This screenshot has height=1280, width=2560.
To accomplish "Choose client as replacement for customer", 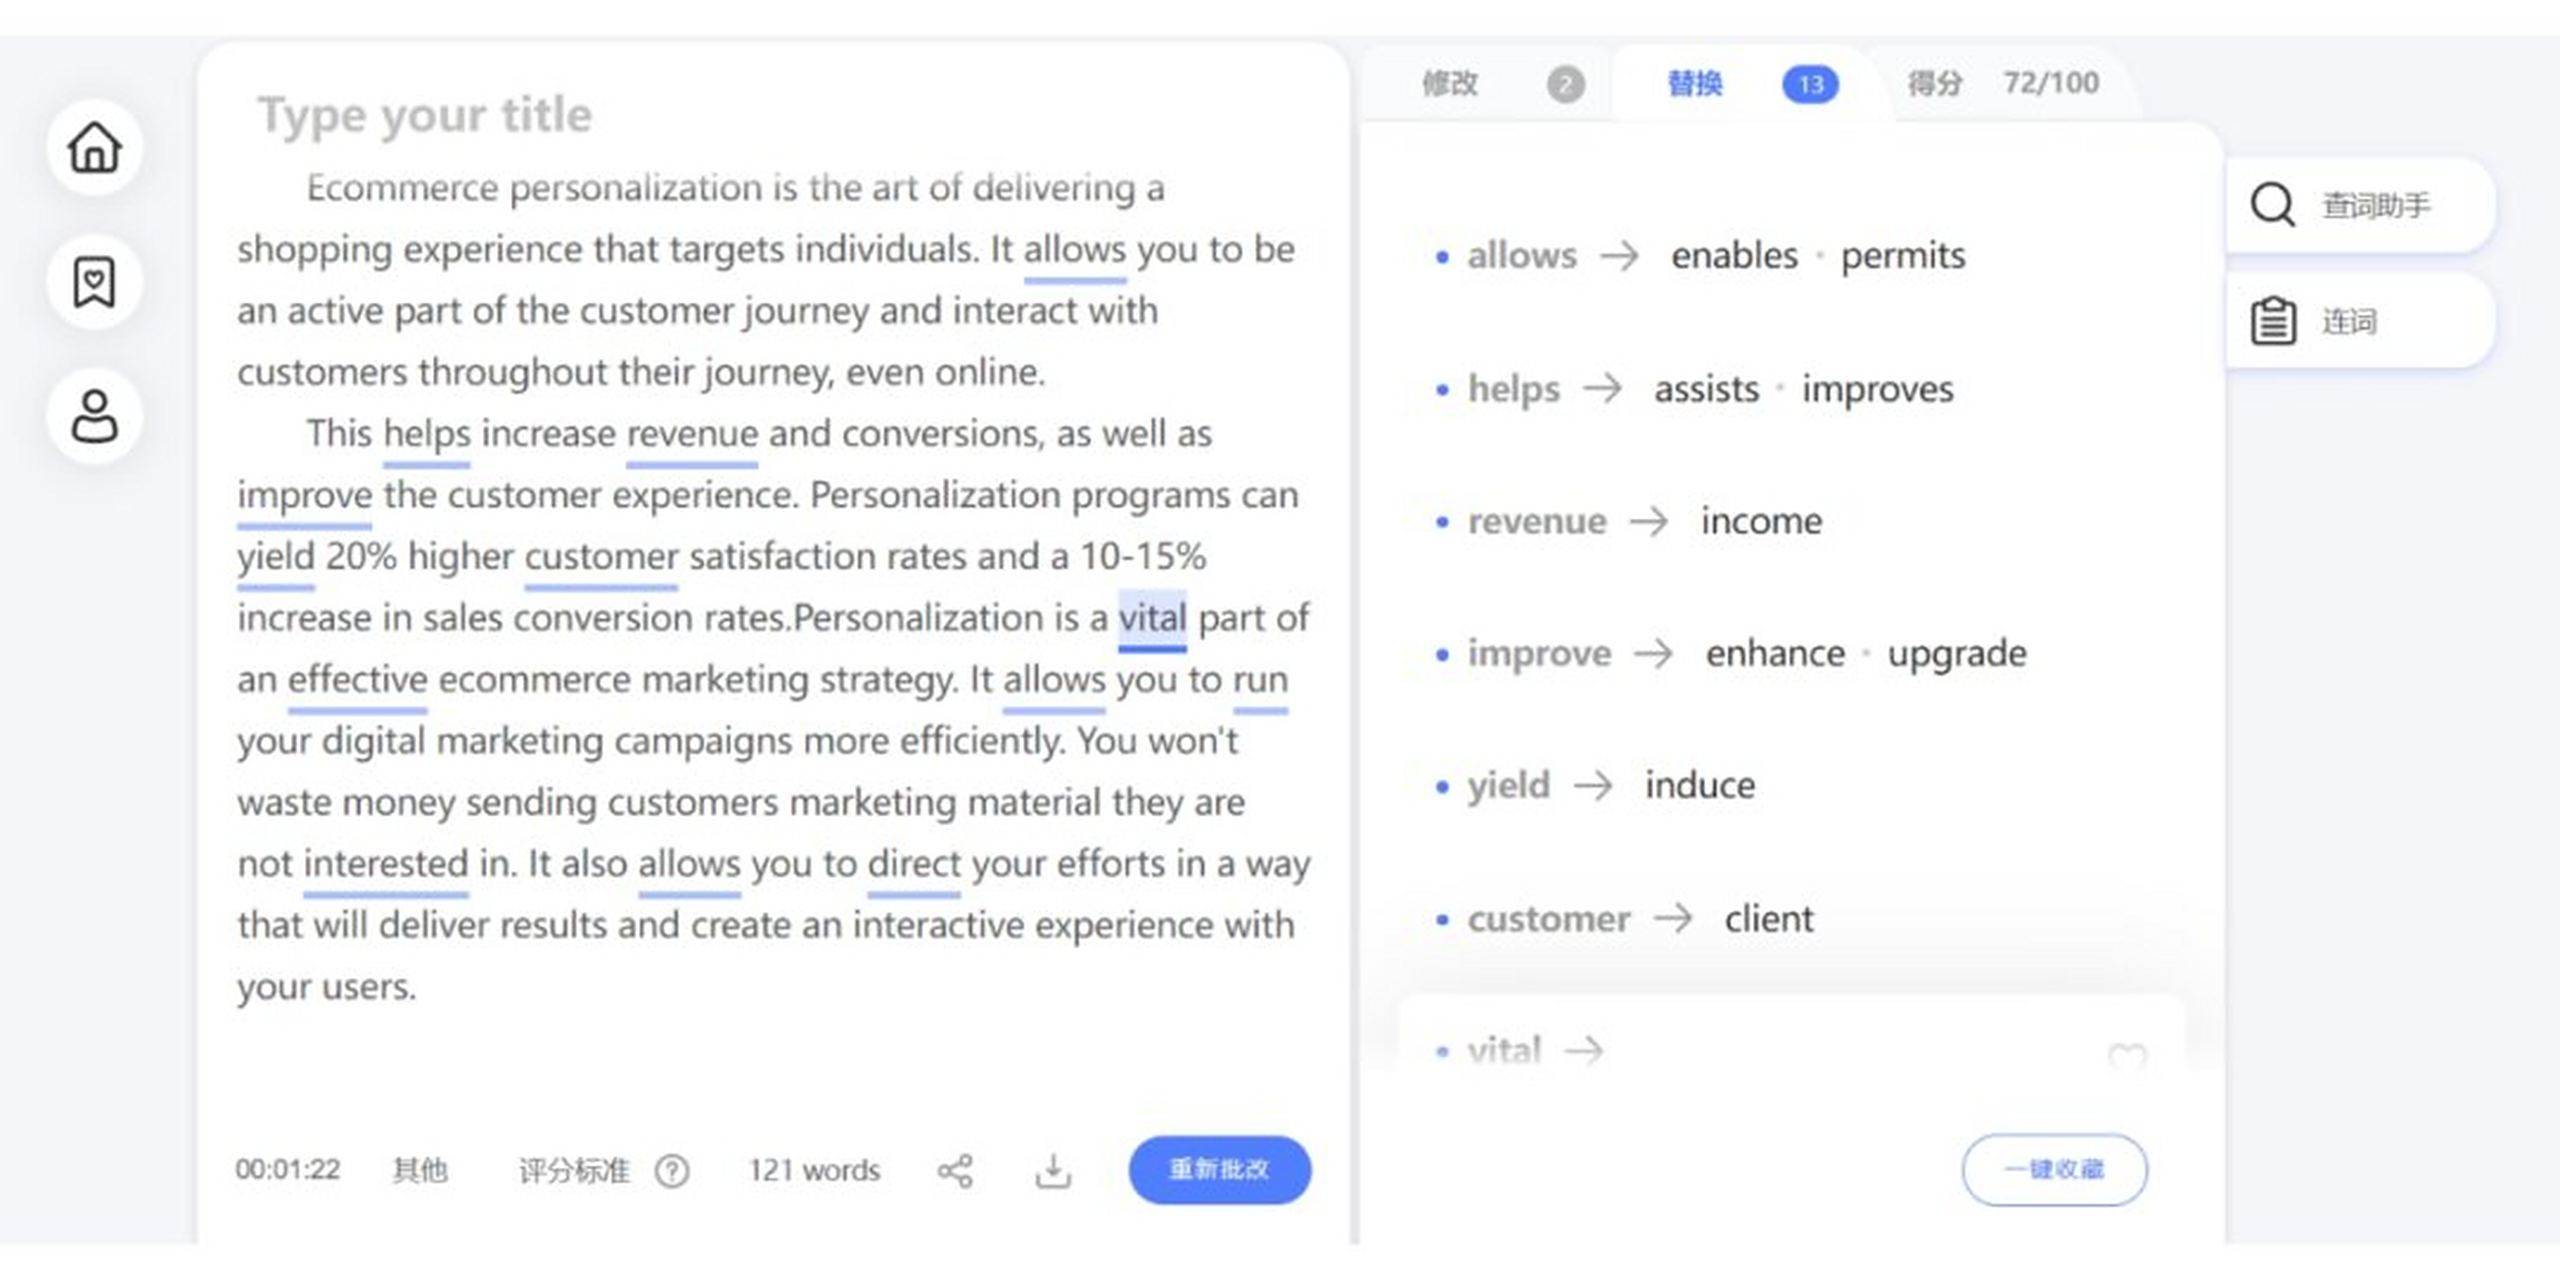I will 1769,919.
